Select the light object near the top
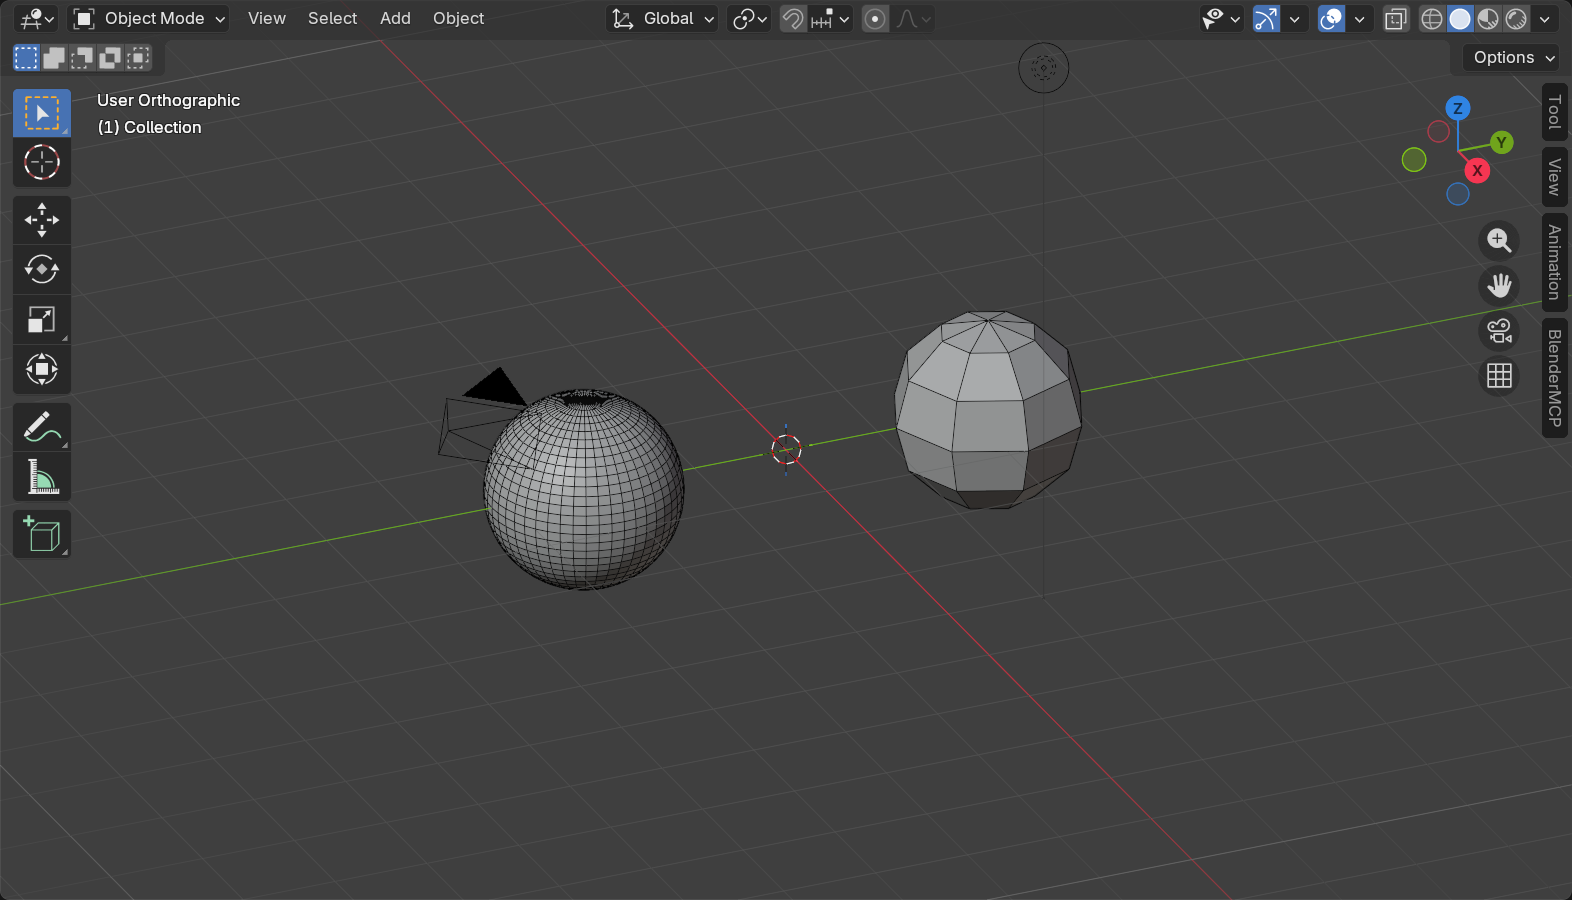Viewport: 1572px width, 900px height. point(1044,68)
